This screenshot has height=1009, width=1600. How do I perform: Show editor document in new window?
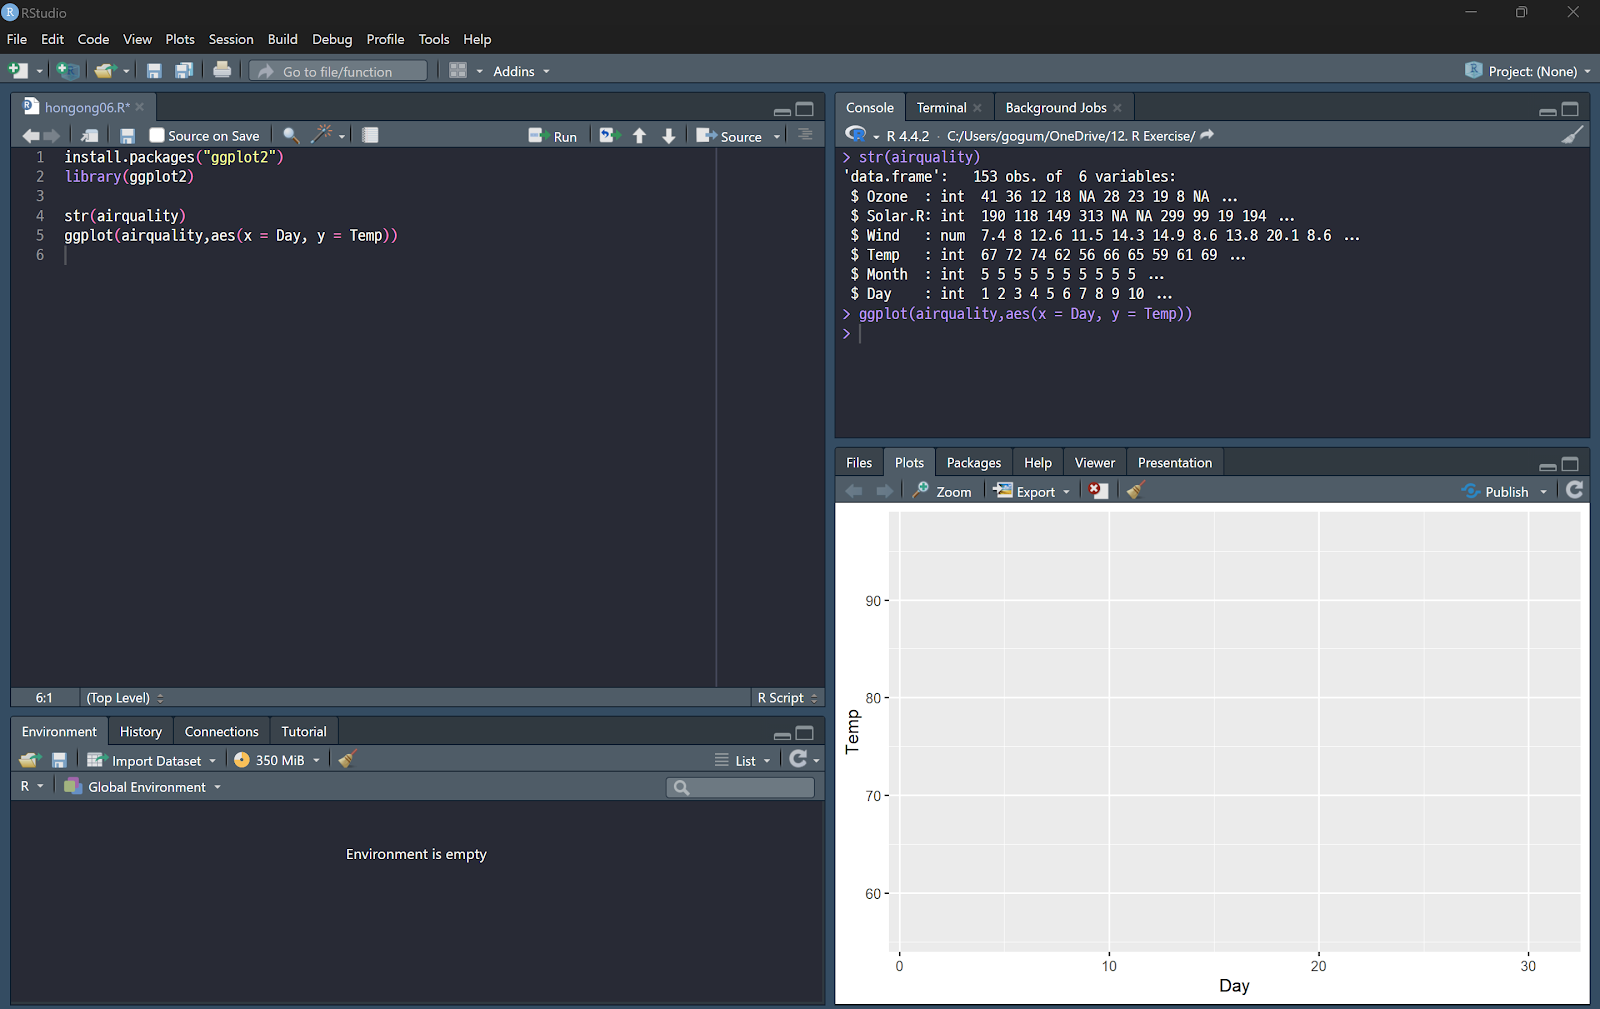[89, 136]
